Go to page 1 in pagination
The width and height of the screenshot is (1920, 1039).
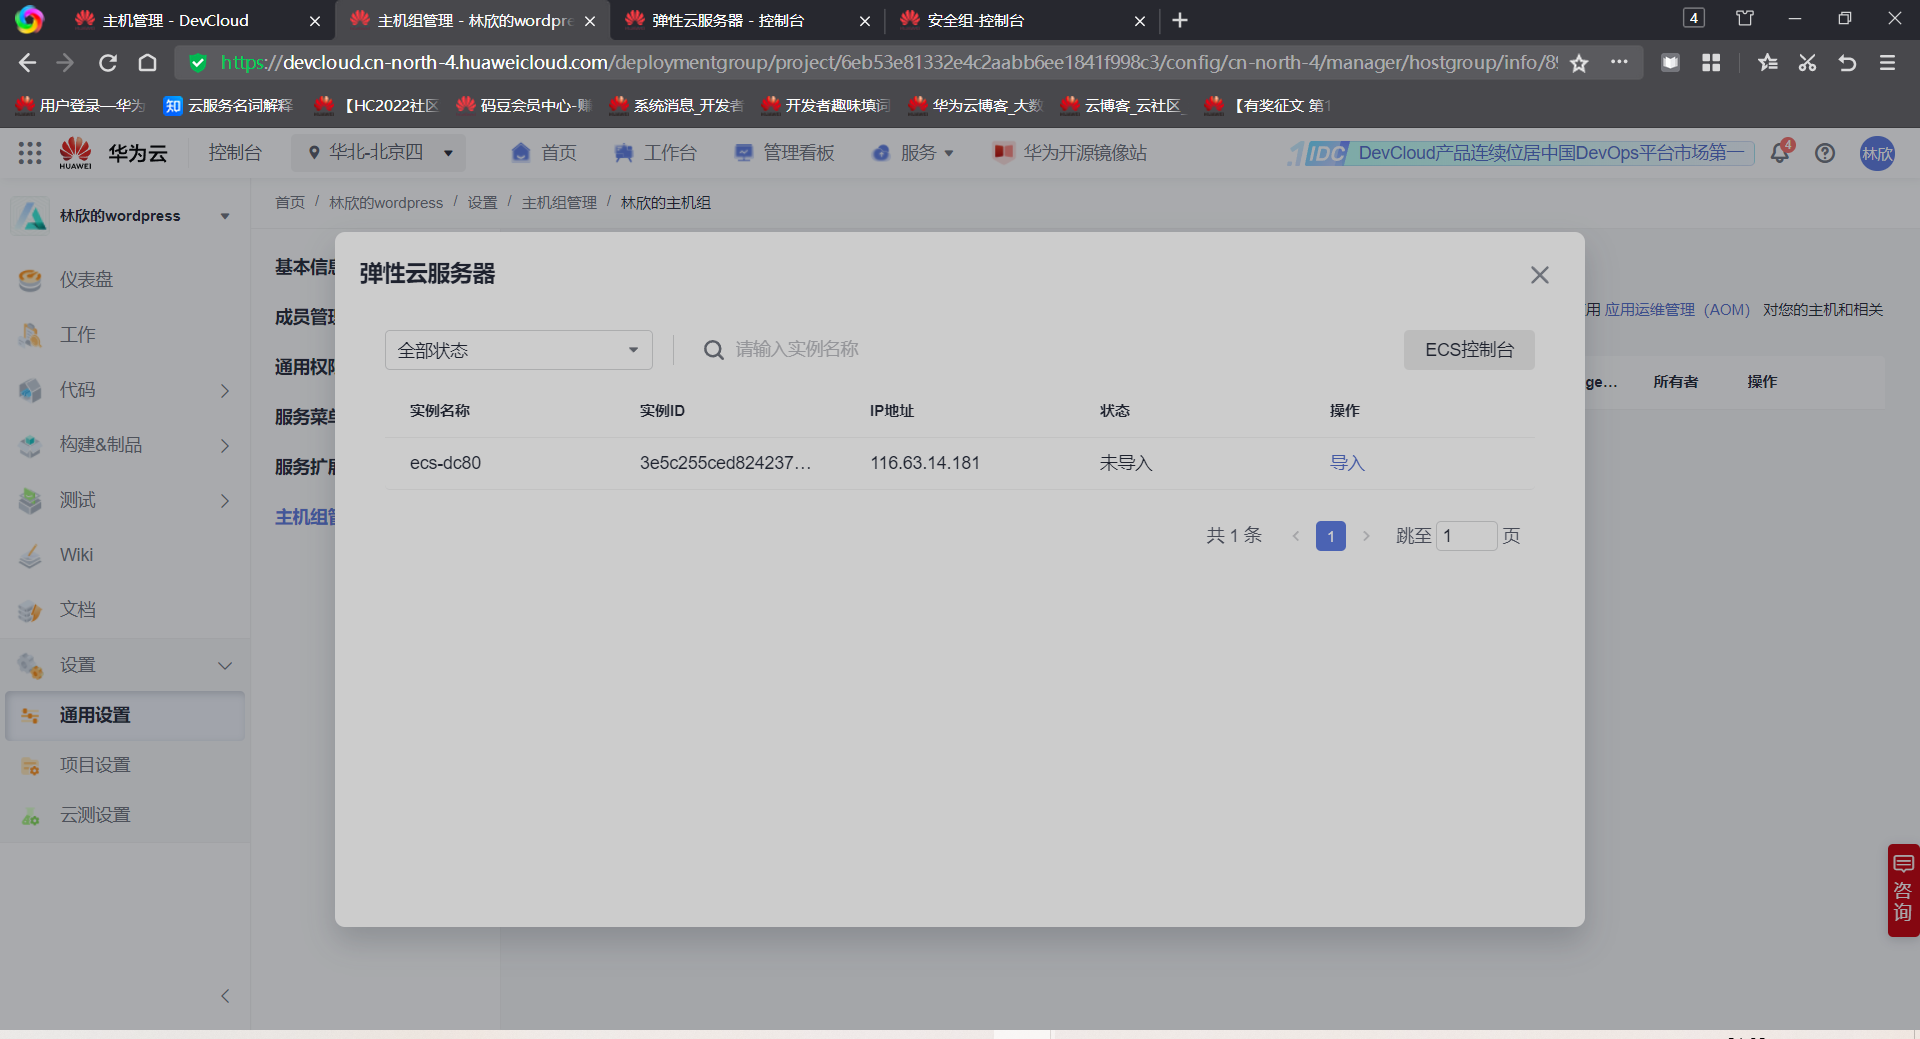point(1330,536)
